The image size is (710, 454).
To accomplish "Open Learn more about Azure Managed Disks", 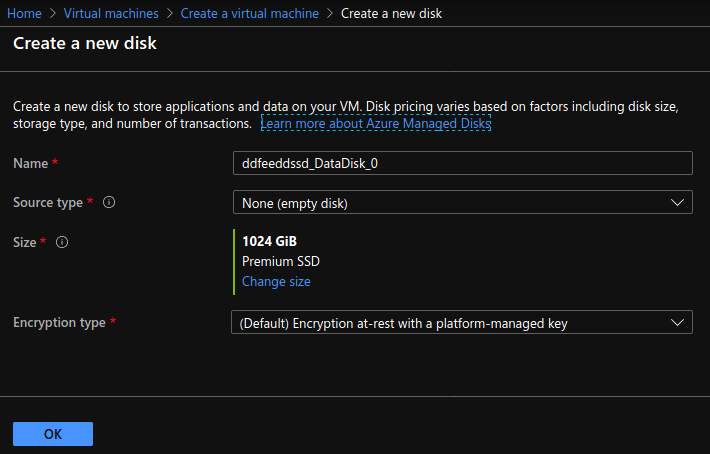I will tap(376, 124).
